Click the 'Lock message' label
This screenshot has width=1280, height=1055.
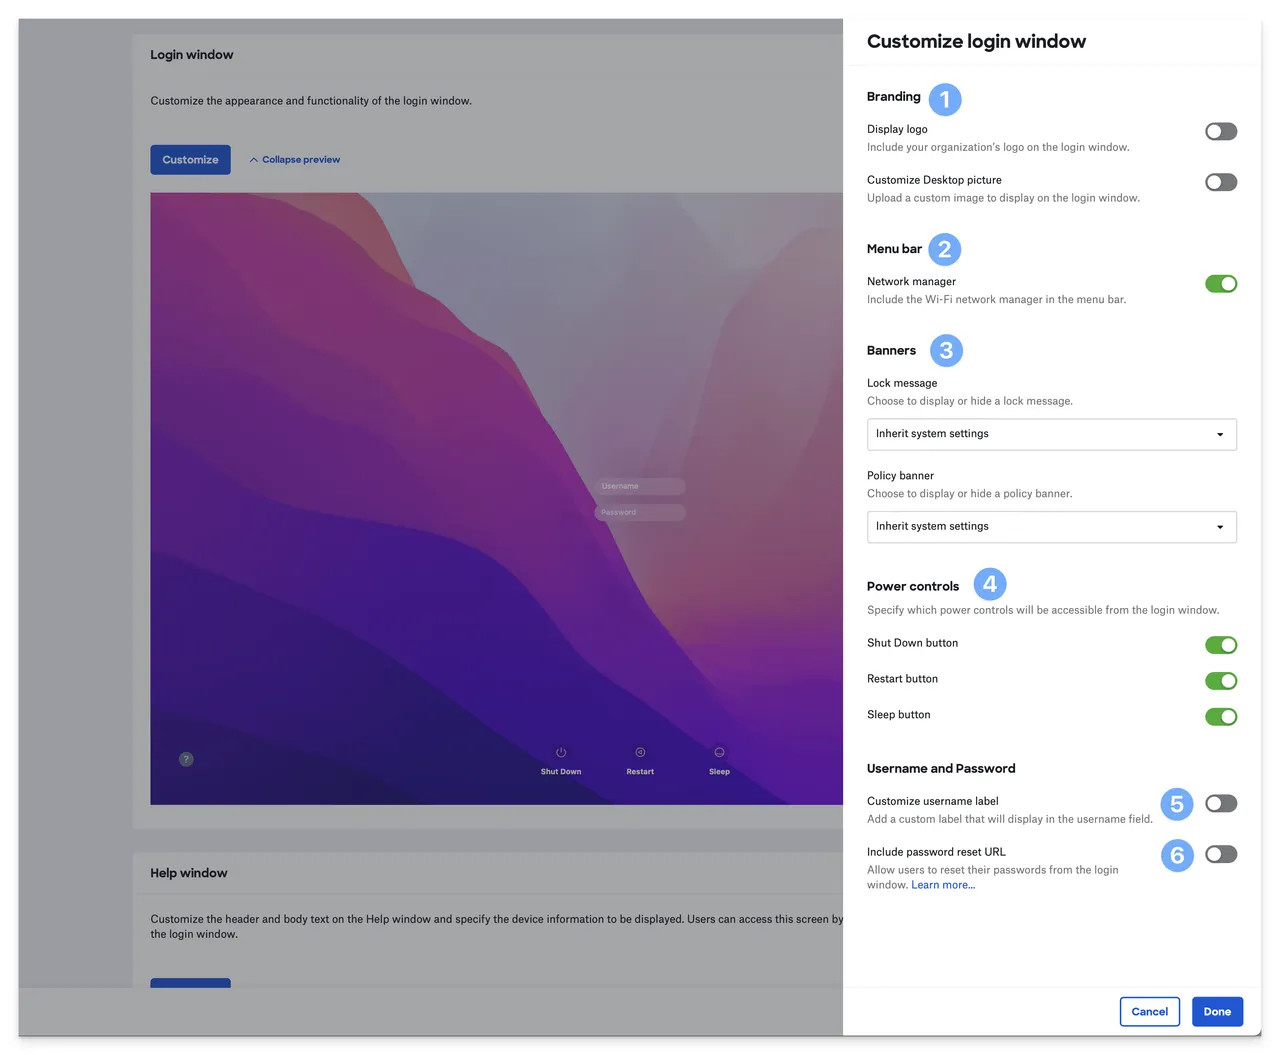pos(902,383)
